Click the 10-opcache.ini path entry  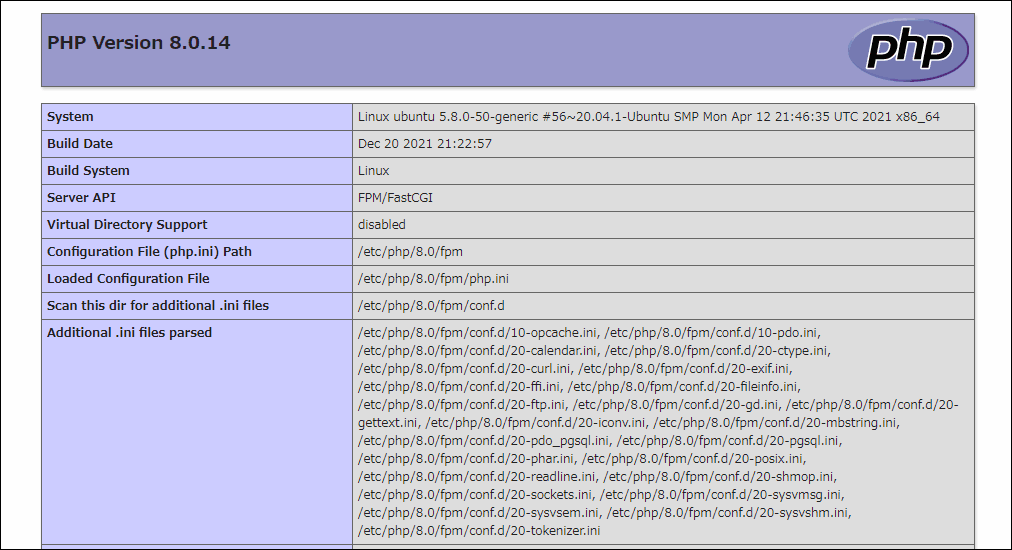tap(480, 333)
